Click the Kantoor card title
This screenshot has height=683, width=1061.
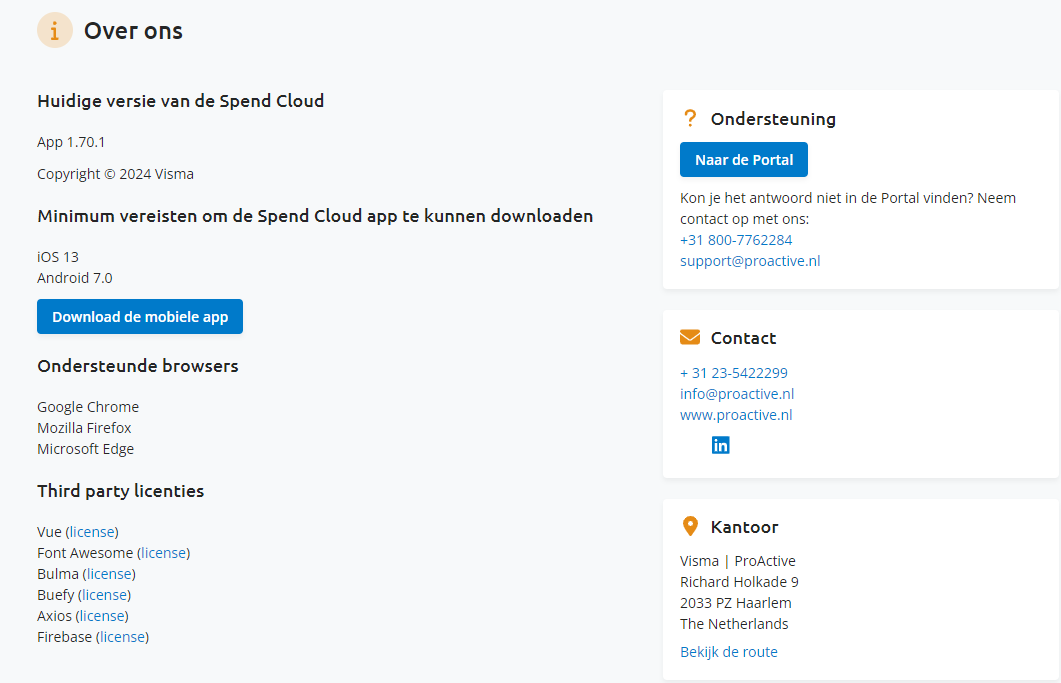(x=744, y=527)
